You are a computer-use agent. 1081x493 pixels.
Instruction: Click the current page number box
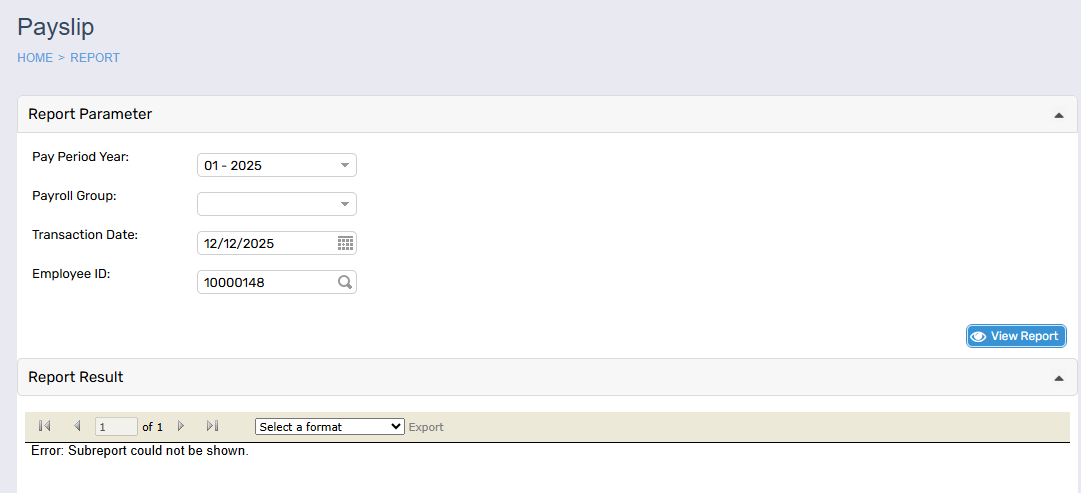pyautogui.click(x=116, y=427)
